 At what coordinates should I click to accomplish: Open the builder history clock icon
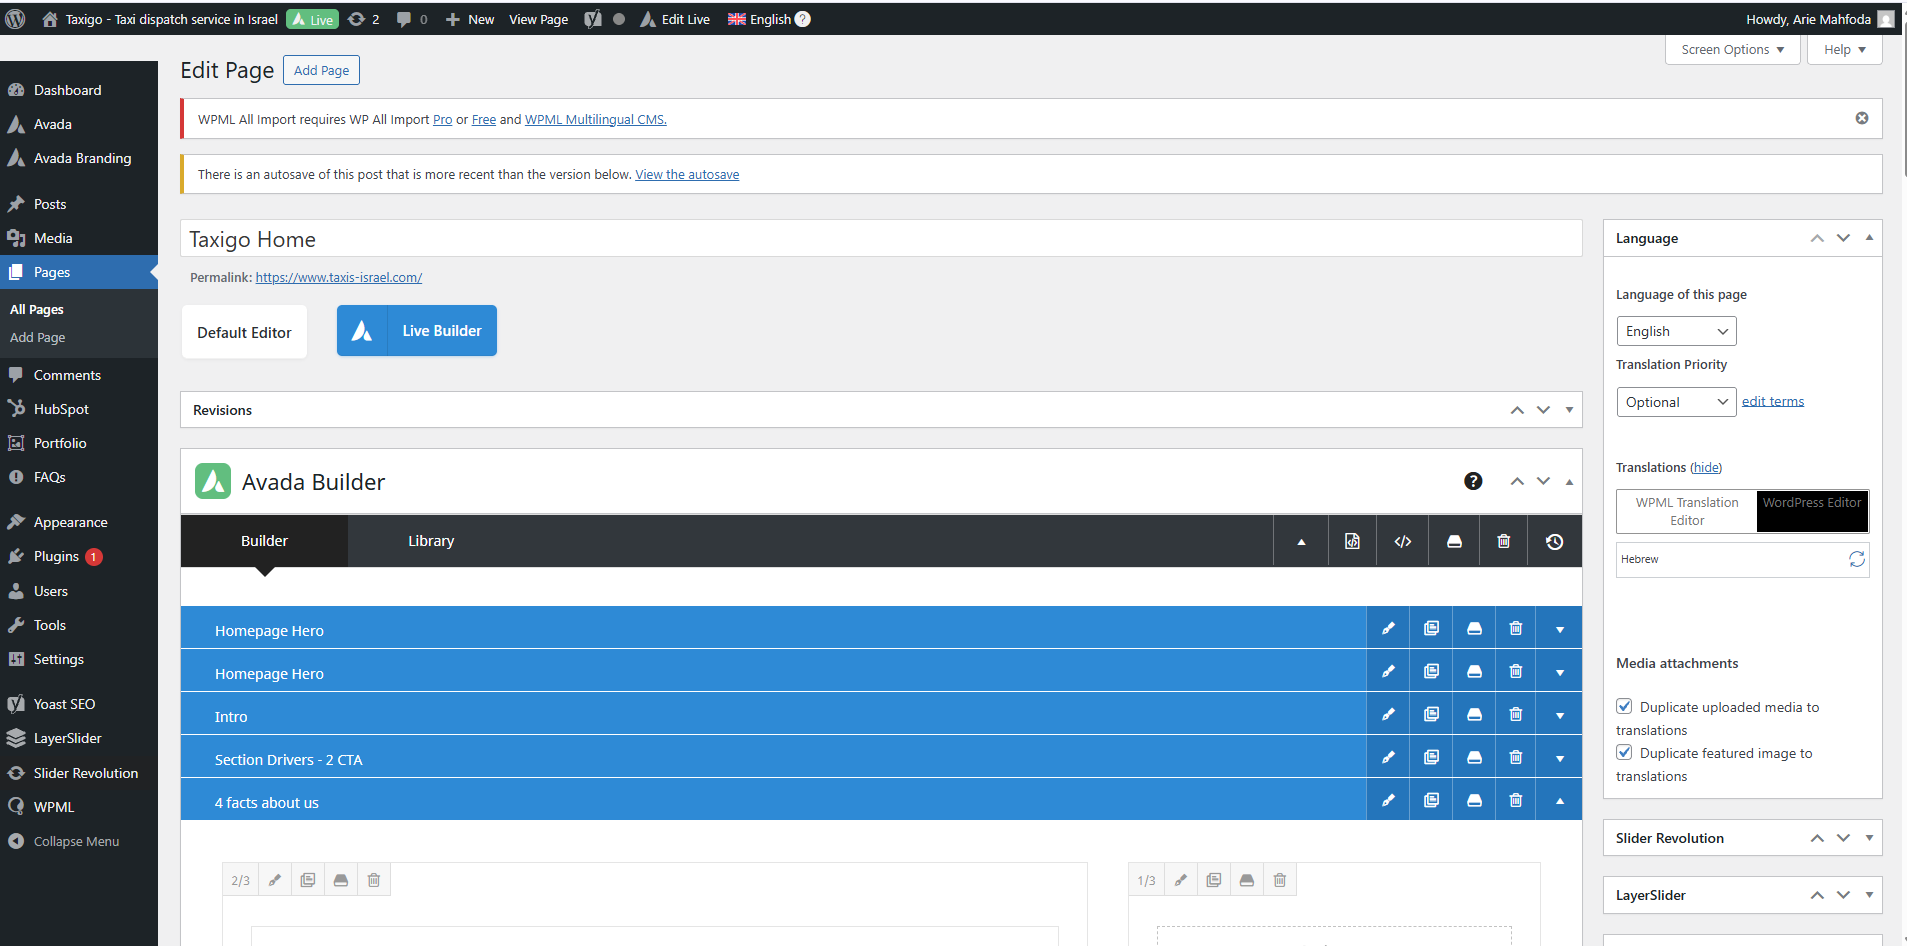[1554, 541]
